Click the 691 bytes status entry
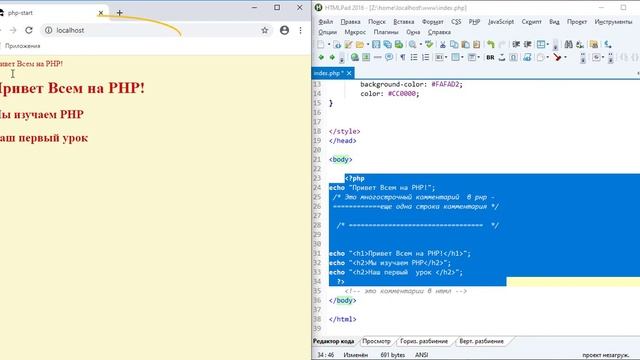This screenshot has width=640, height=360. click(x=392, y=355)
